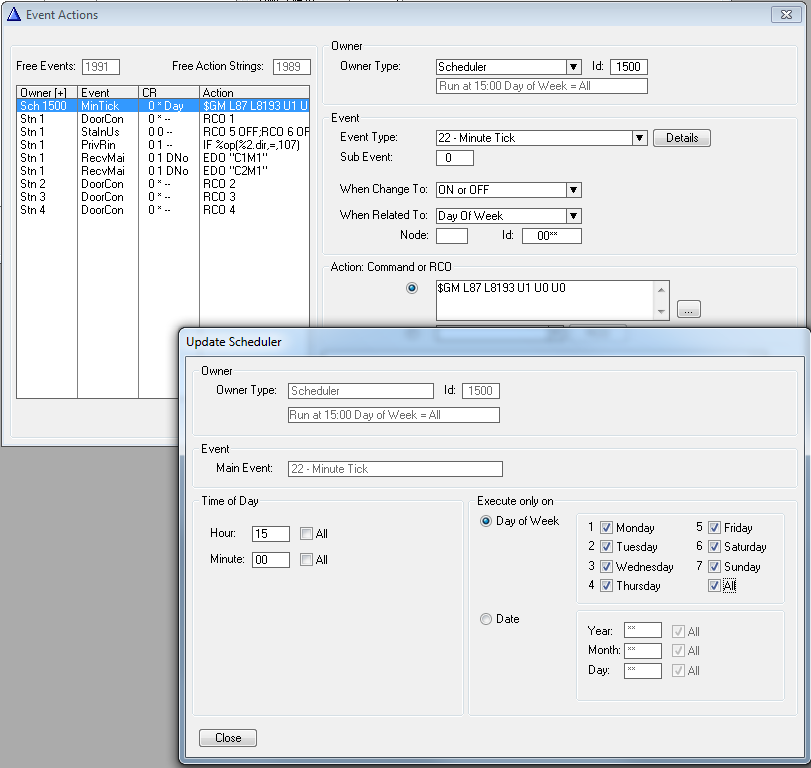Toggle the Hour All checkbox
Viewport: 811px width, 768px height.
[307, 534]
